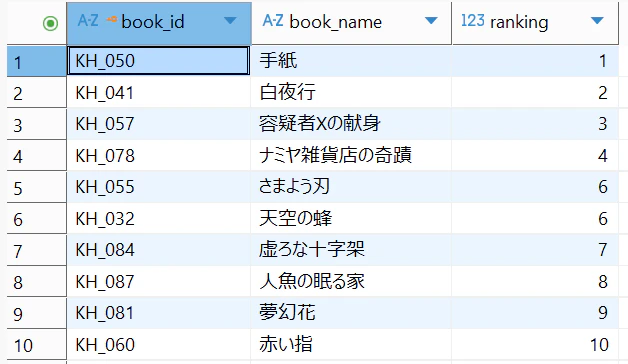Click the cell KH_041
This screenshot has width=628, height=364.
click(x=159, y=93)
